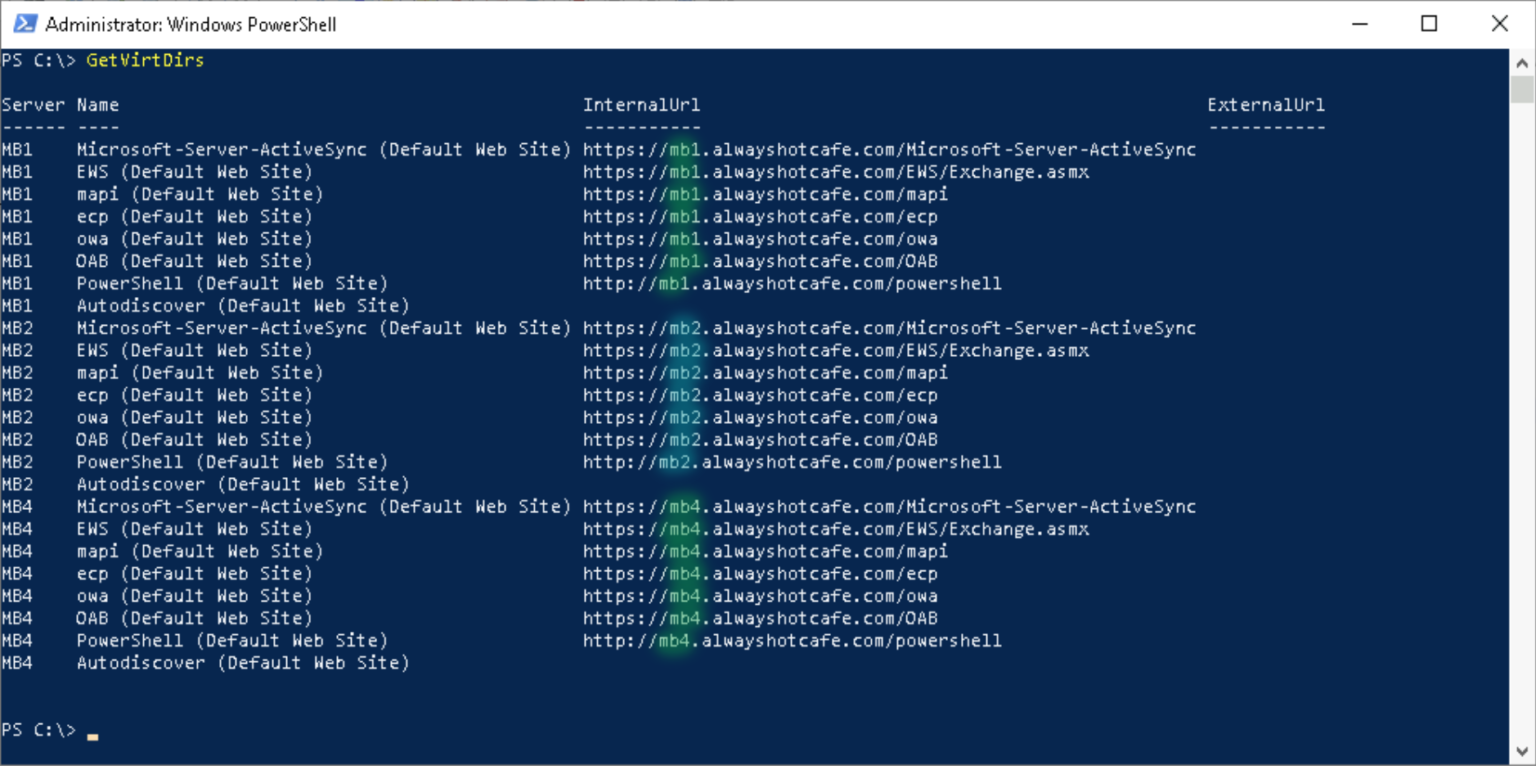Close the PowerShell window
1536x766 pixels.
(x=1500, y=23)
